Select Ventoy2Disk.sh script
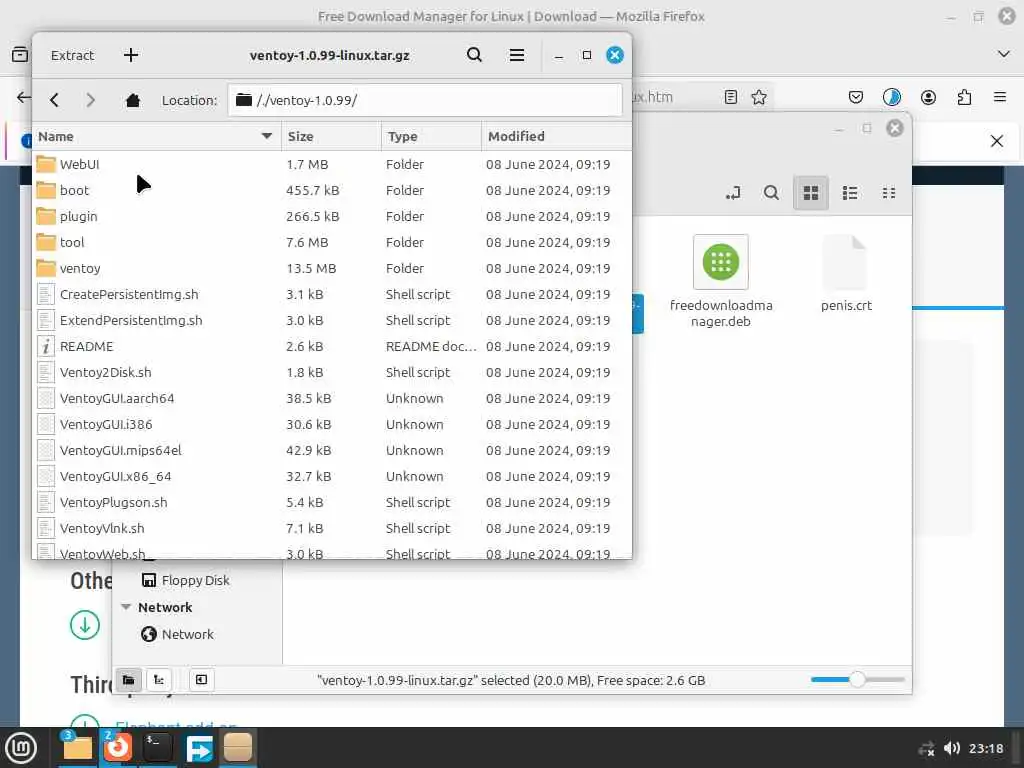 tap(332, 372)
